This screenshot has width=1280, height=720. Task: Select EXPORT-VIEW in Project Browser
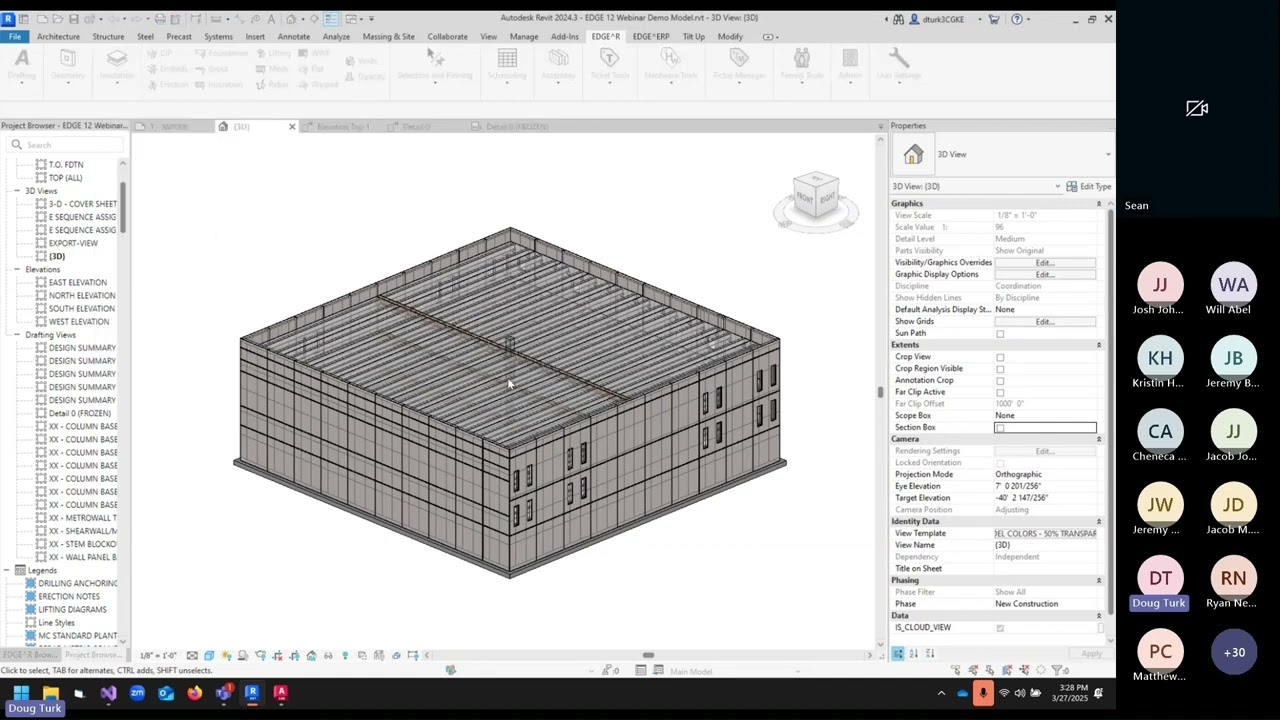click(73, 244)
